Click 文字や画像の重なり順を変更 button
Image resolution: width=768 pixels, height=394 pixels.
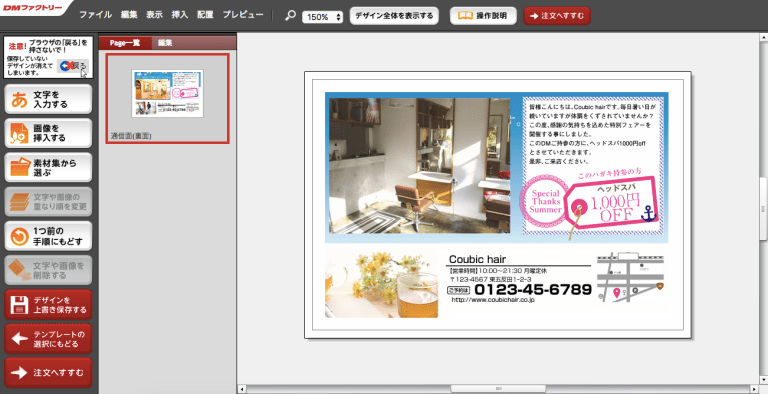click(x=48, y=202)
